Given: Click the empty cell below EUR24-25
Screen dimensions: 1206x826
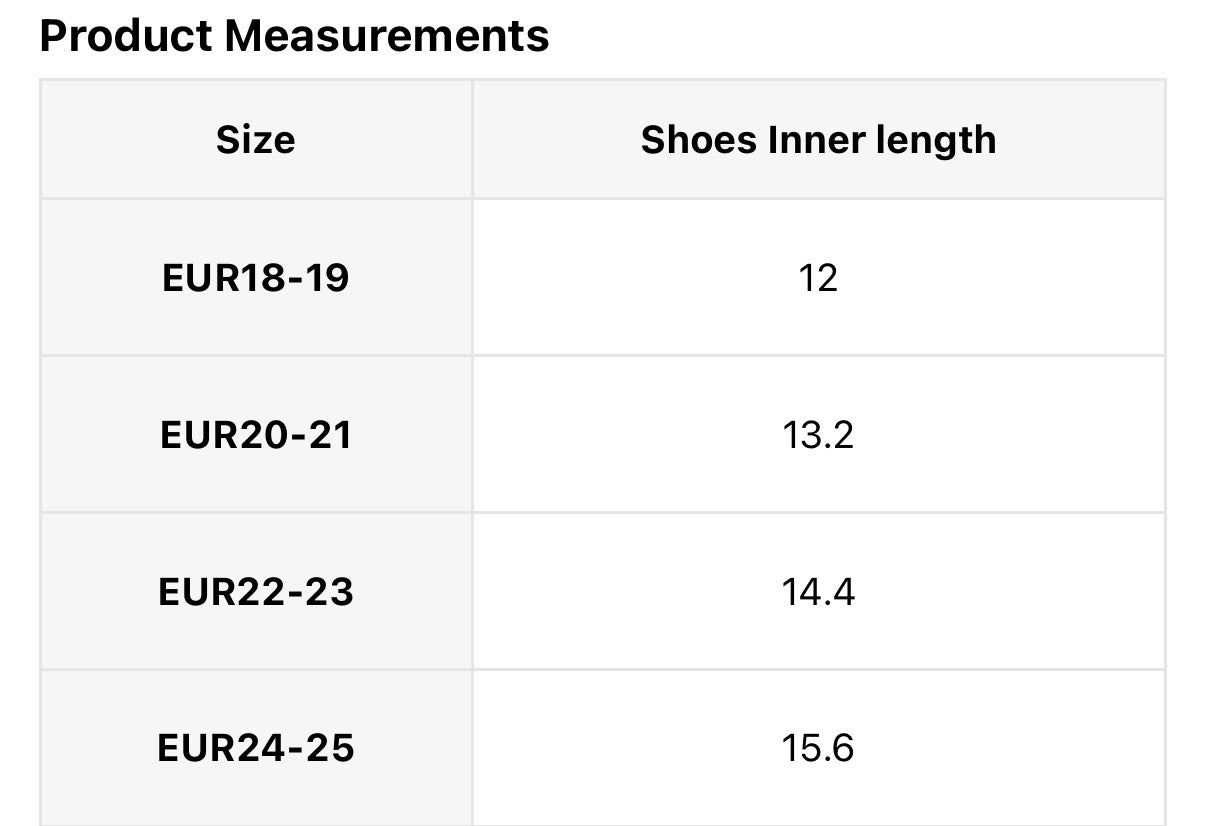Looking at the screenshot, I should (255, 810).
